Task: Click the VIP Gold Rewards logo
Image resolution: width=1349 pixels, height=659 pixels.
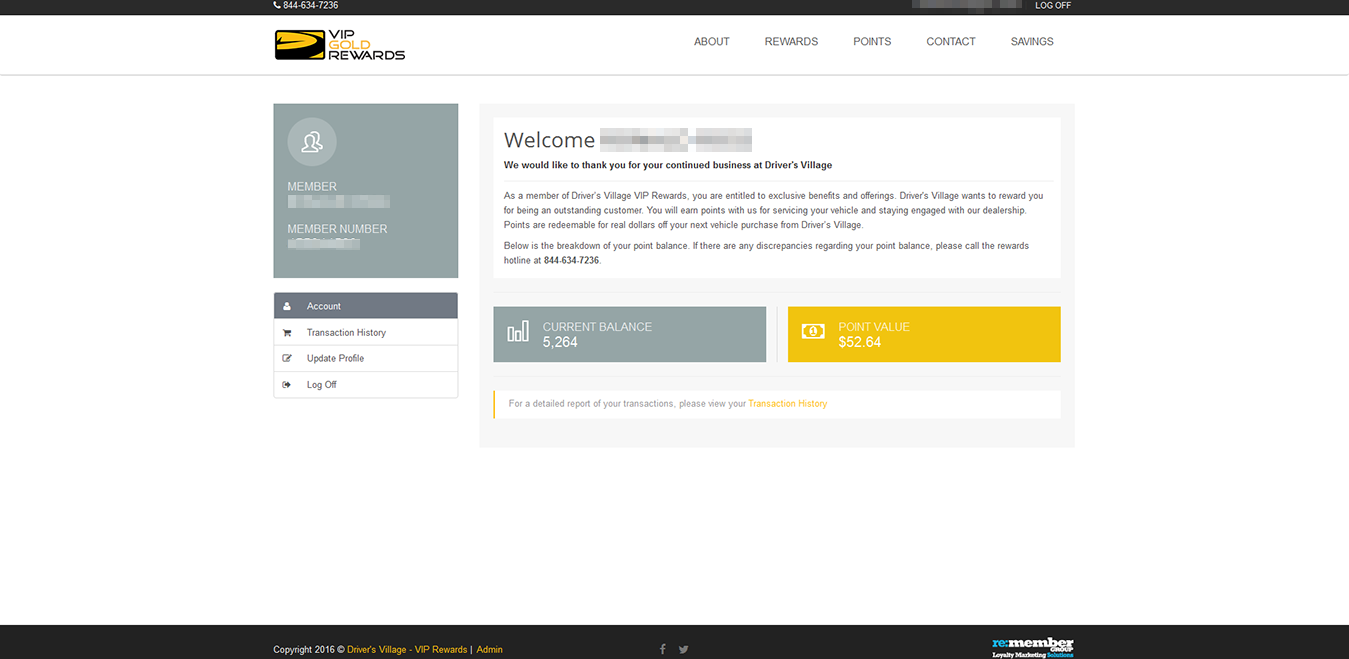Action: (340, 45)
